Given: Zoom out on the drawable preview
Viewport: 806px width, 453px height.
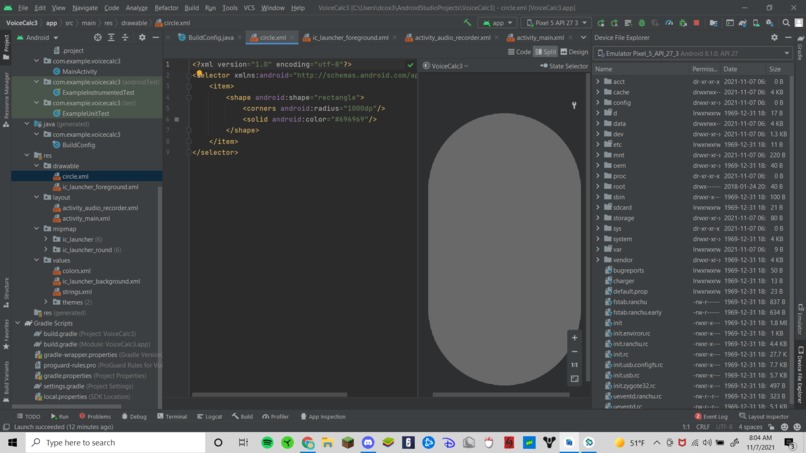Looking at the screenshot, I should point(574,352).
